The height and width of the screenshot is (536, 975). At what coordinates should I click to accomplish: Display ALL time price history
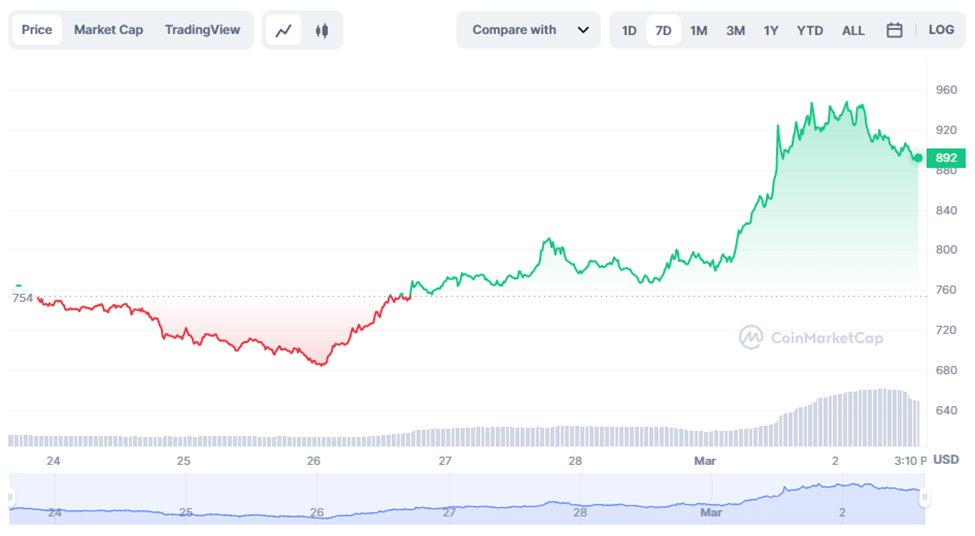[853, 30]
